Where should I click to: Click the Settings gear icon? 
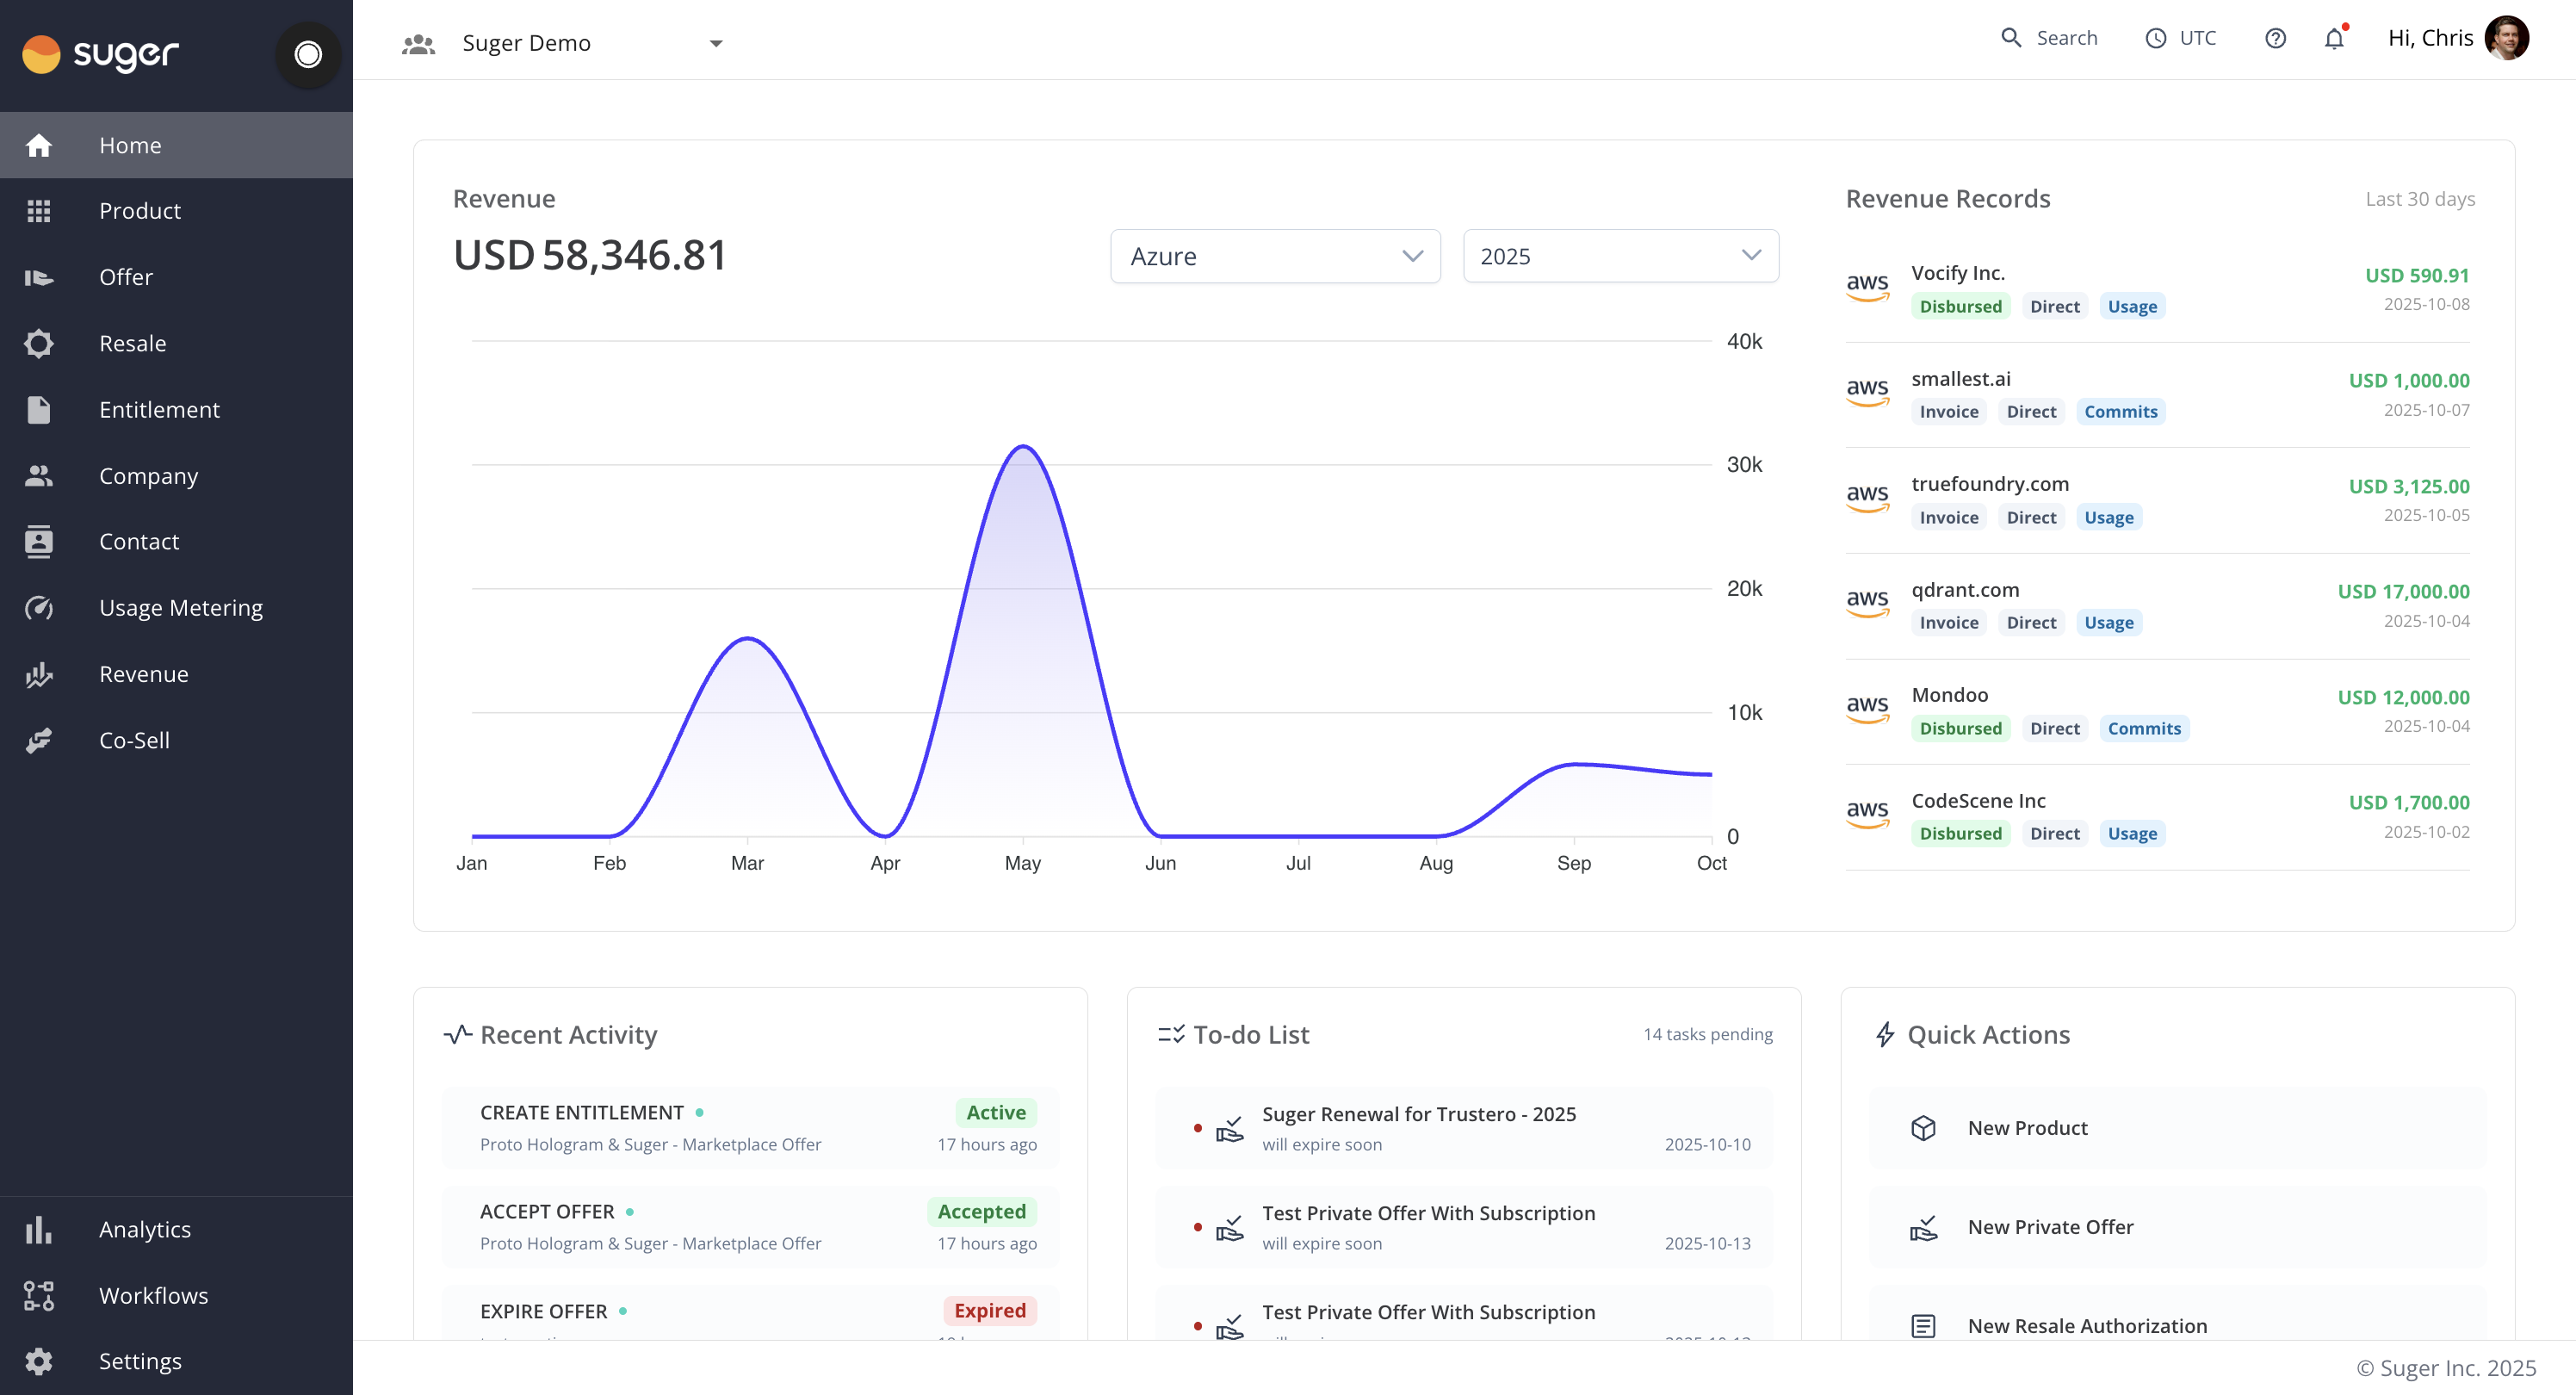click(x=39, y=1361)
